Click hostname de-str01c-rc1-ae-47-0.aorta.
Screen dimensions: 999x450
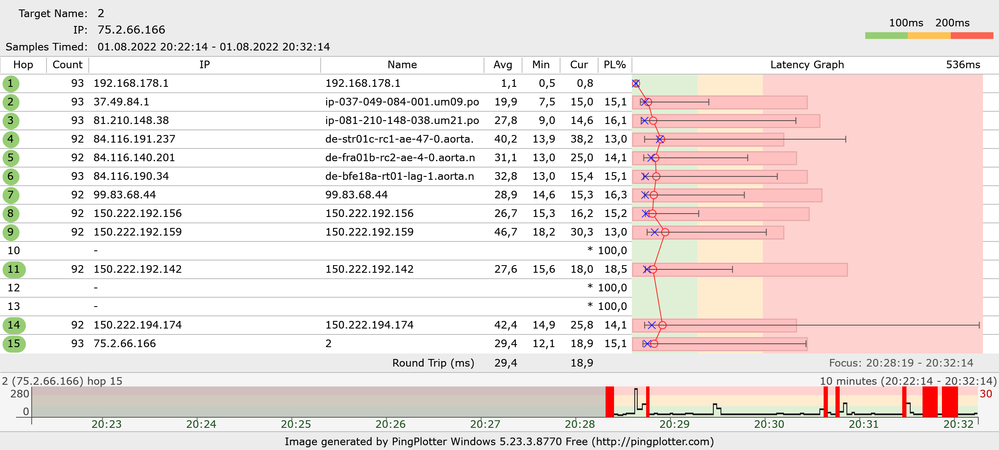[x=399, y=139]
